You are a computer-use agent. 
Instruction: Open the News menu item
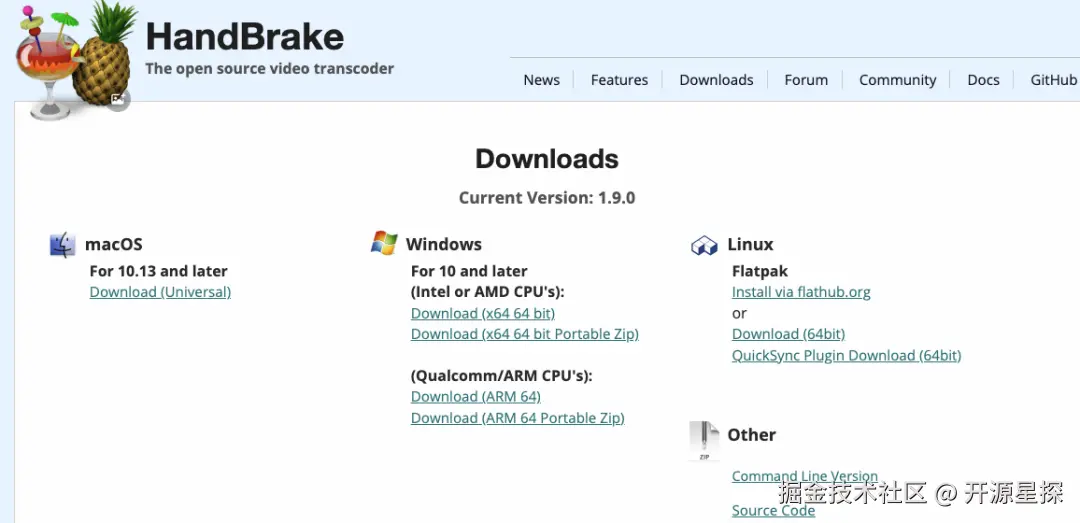pyautogui.click(x=541, y=80)
